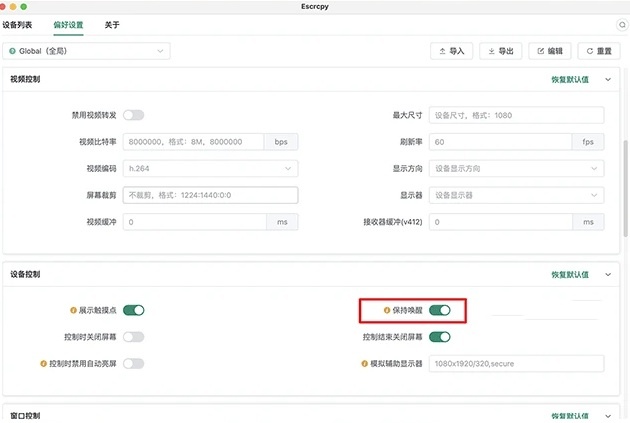
Task: Open the Global (全局) scope dropdown
Action: point(86,51)
